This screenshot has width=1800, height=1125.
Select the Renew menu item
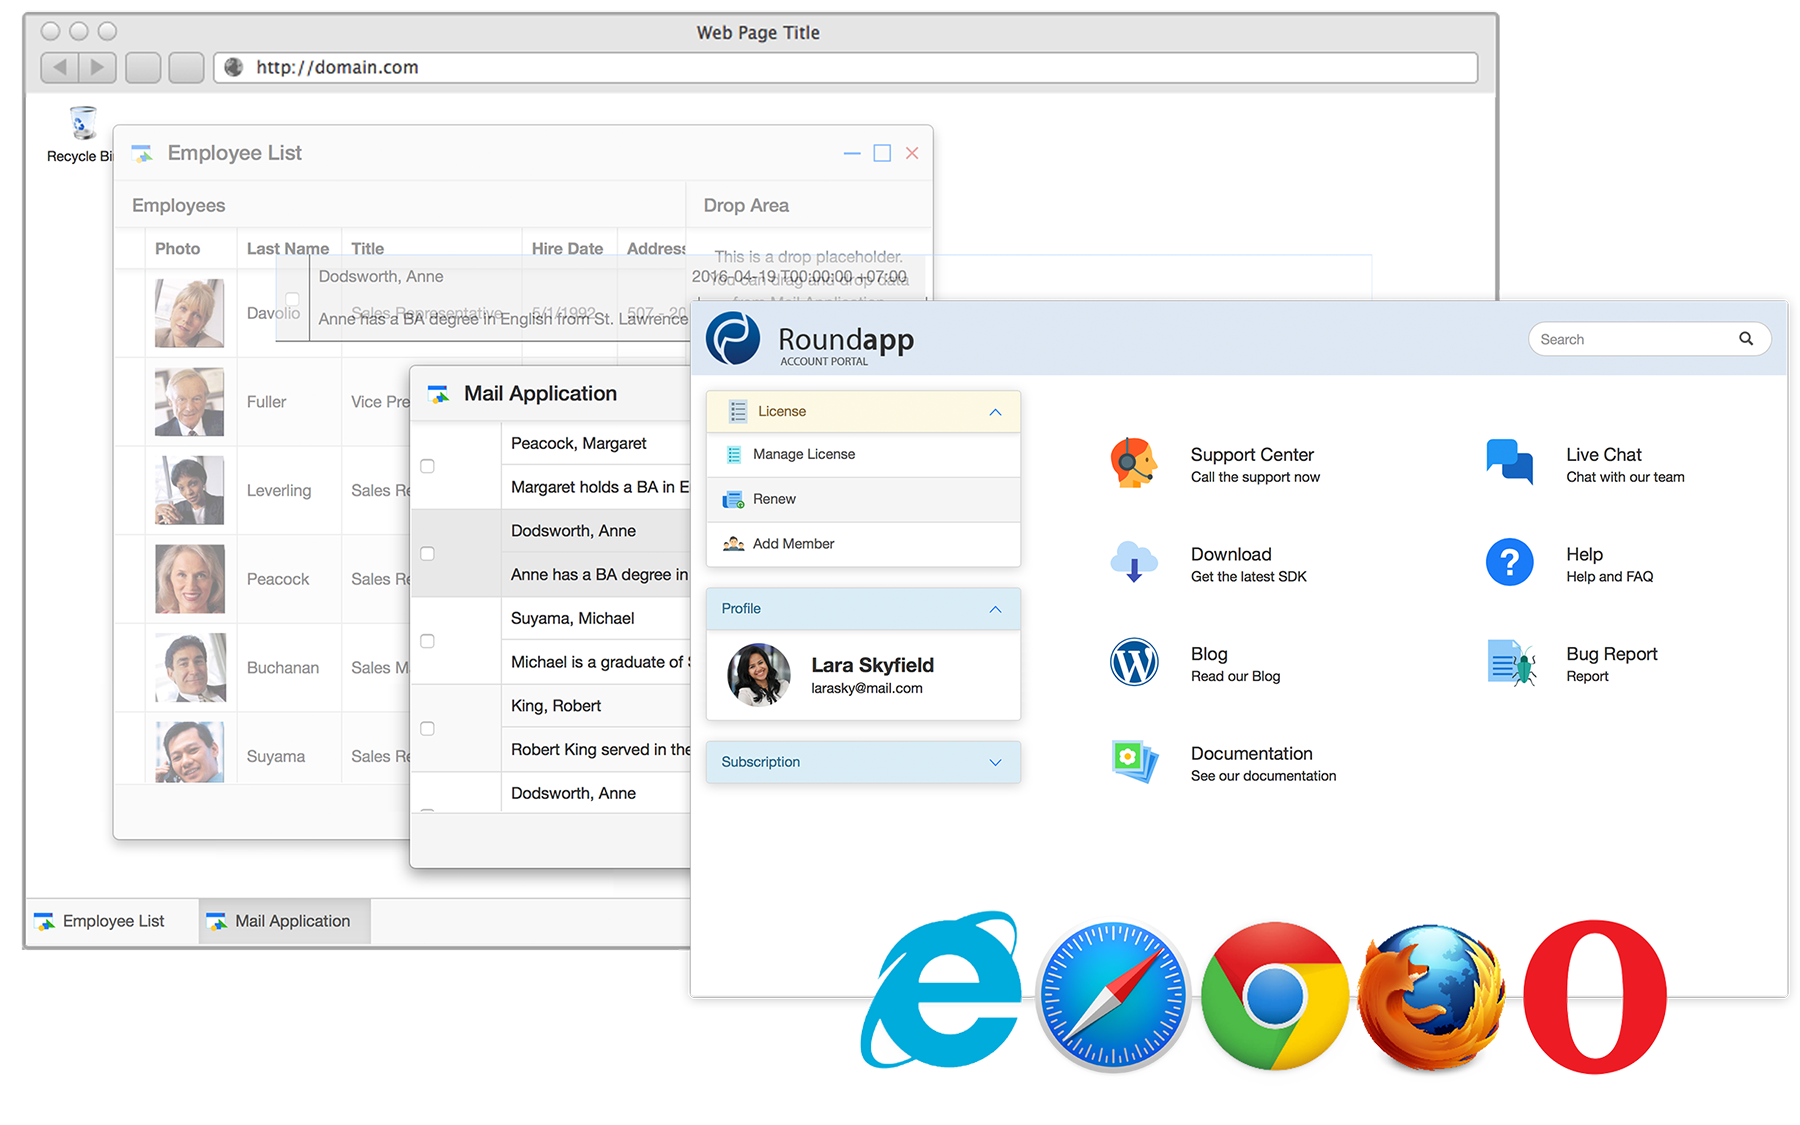(863, 499)
